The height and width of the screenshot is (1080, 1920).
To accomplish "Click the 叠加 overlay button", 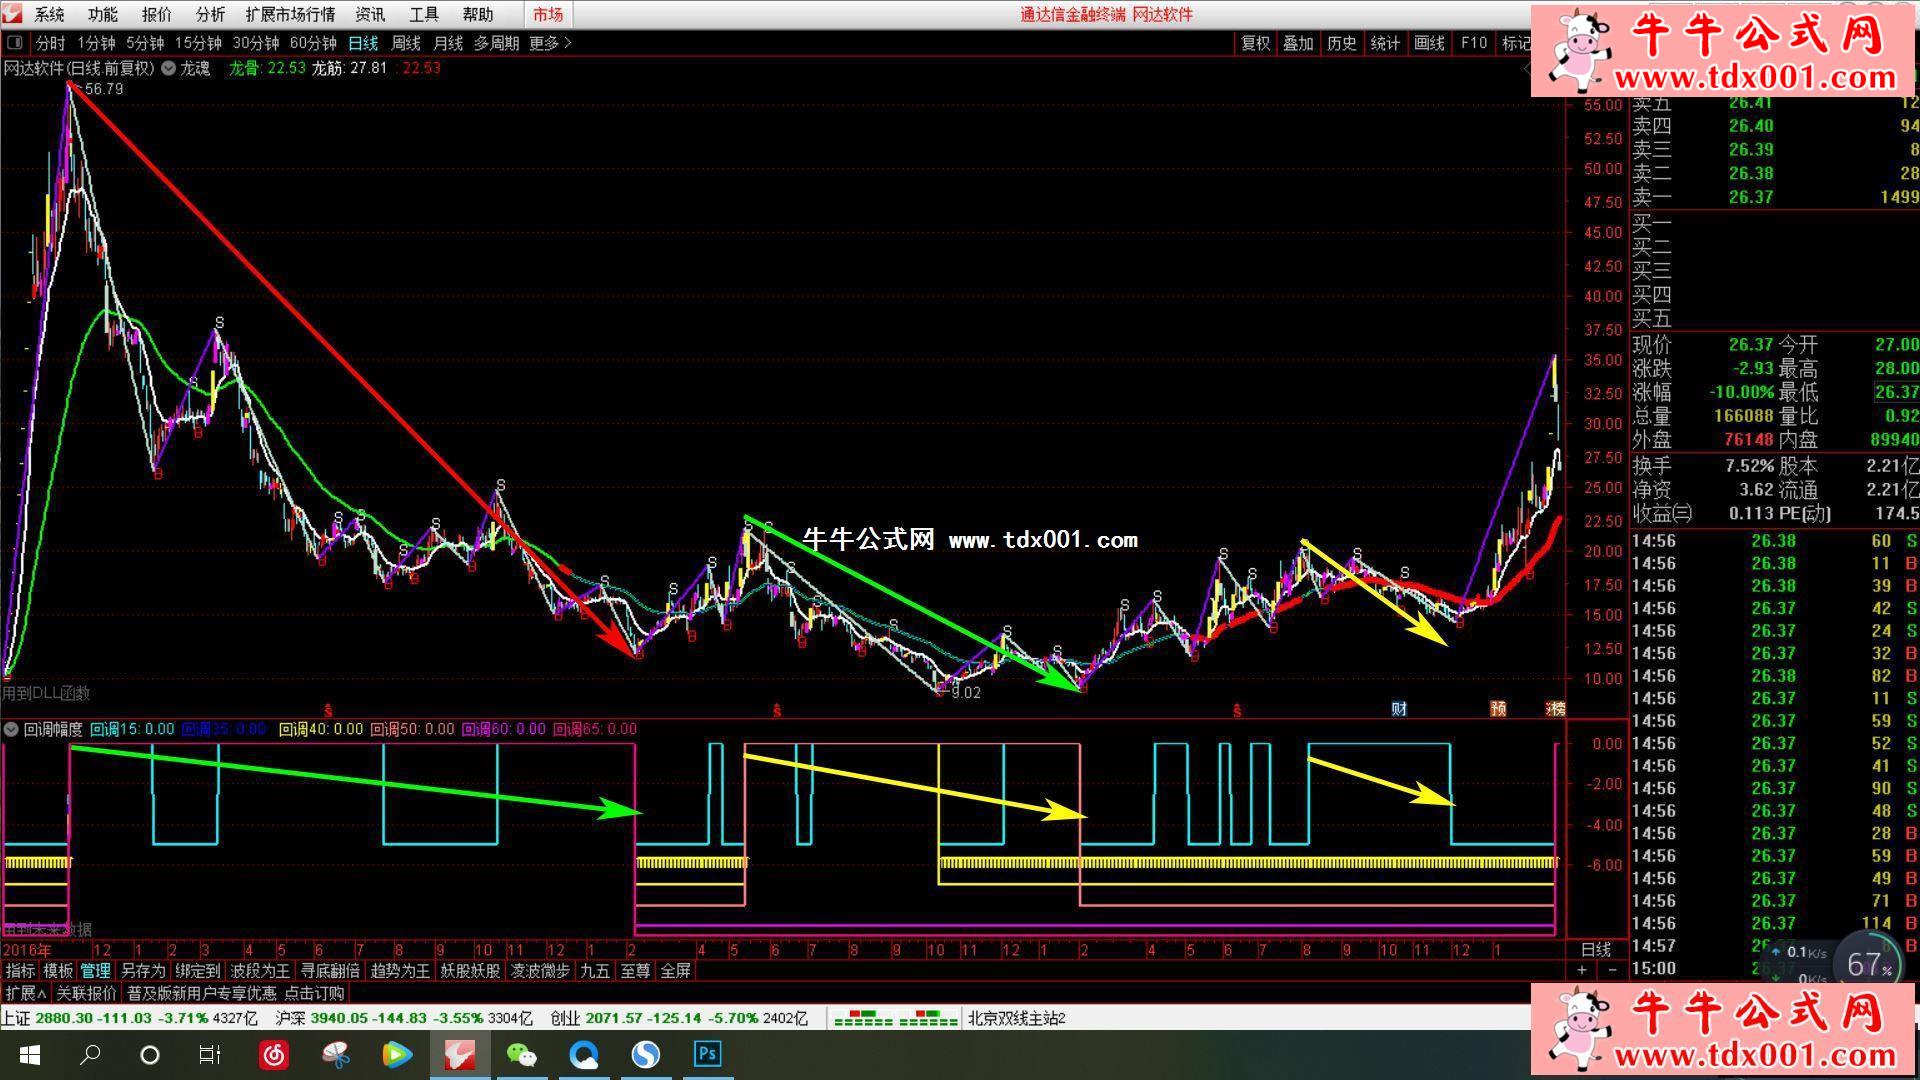I will [x=1298, y=43].
